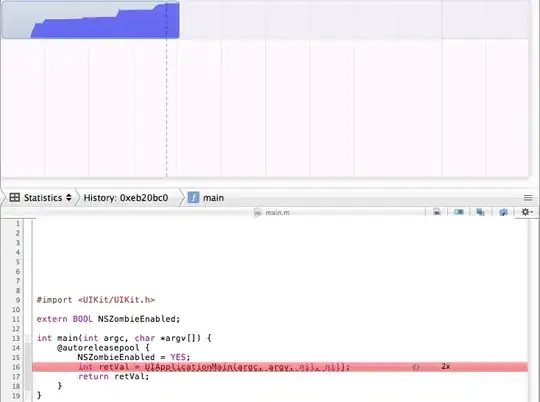Click the main.m file title

tap(278, 213)
